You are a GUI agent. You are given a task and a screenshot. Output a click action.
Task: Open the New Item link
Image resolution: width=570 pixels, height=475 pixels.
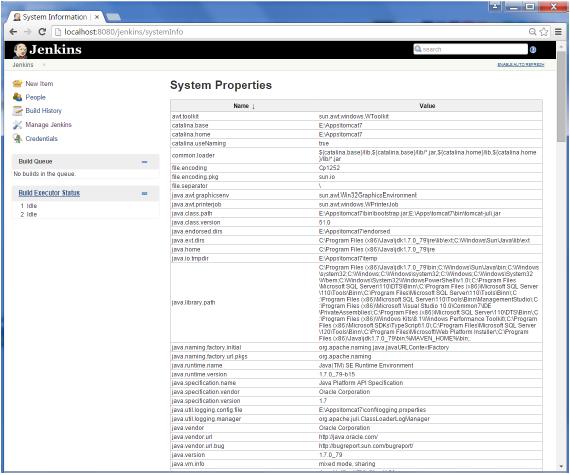tap(39, 84)
